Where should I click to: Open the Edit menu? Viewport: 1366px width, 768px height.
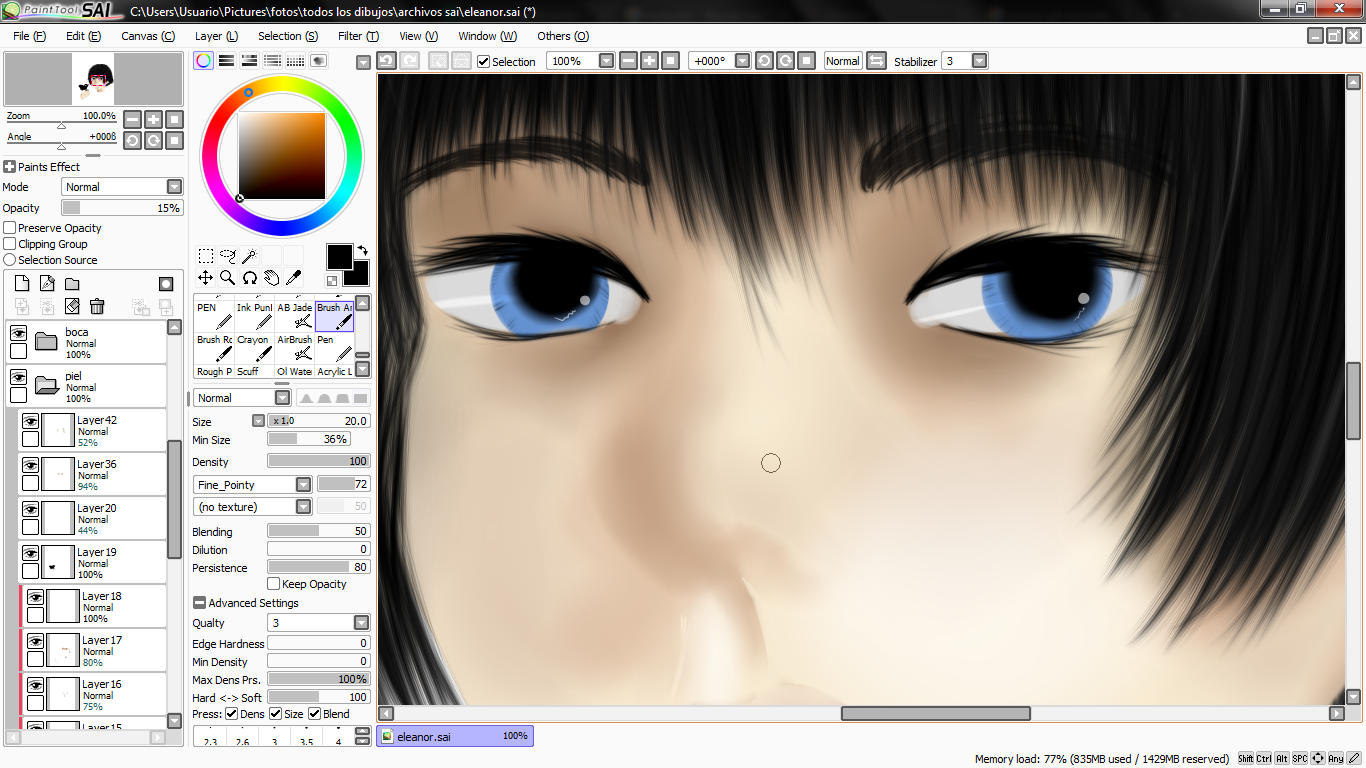pyautogui.click(x=83, y=36)
